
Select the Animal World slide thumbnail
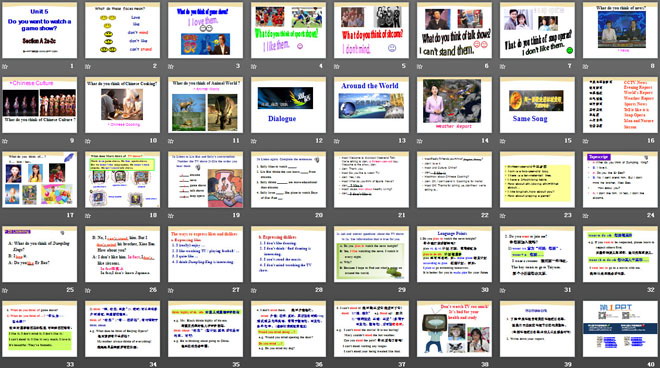205,105
